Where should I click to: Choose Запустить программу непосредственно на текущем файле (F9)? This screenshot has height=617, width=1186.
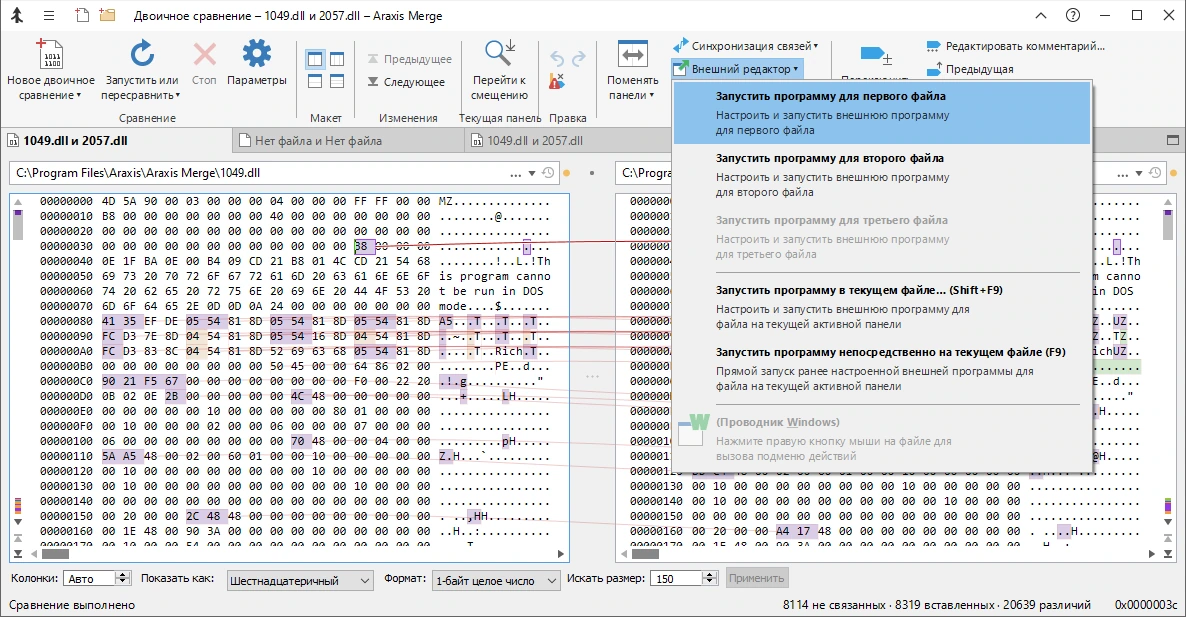[x=882, y=368]
